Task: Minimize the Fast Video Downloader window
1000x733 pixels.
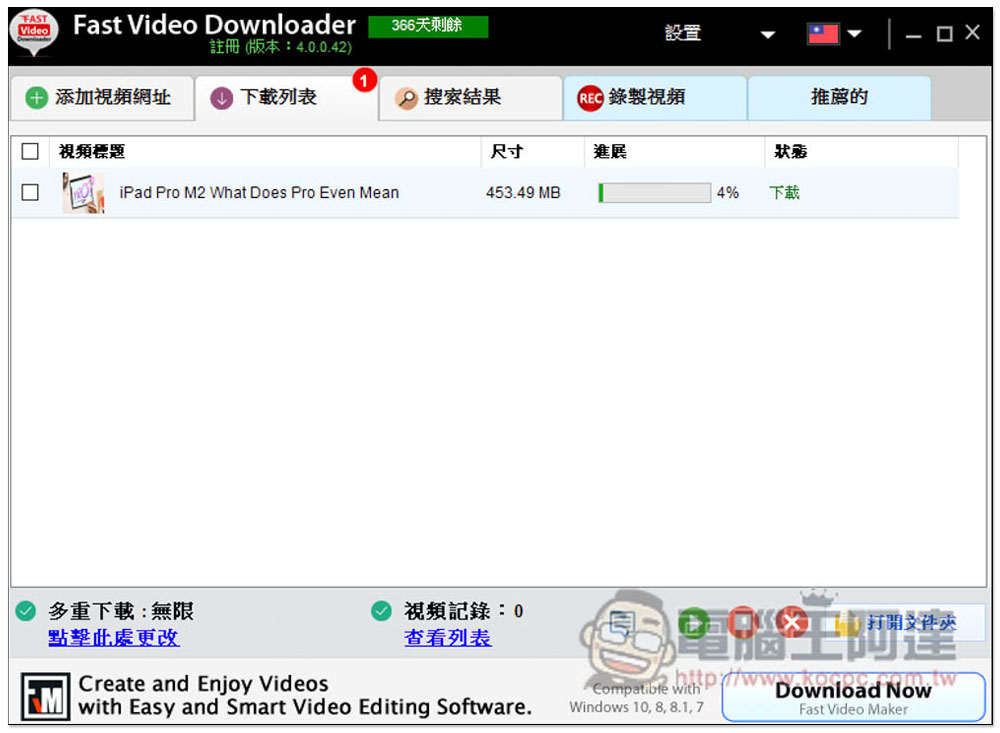Action: coord(913,34)
